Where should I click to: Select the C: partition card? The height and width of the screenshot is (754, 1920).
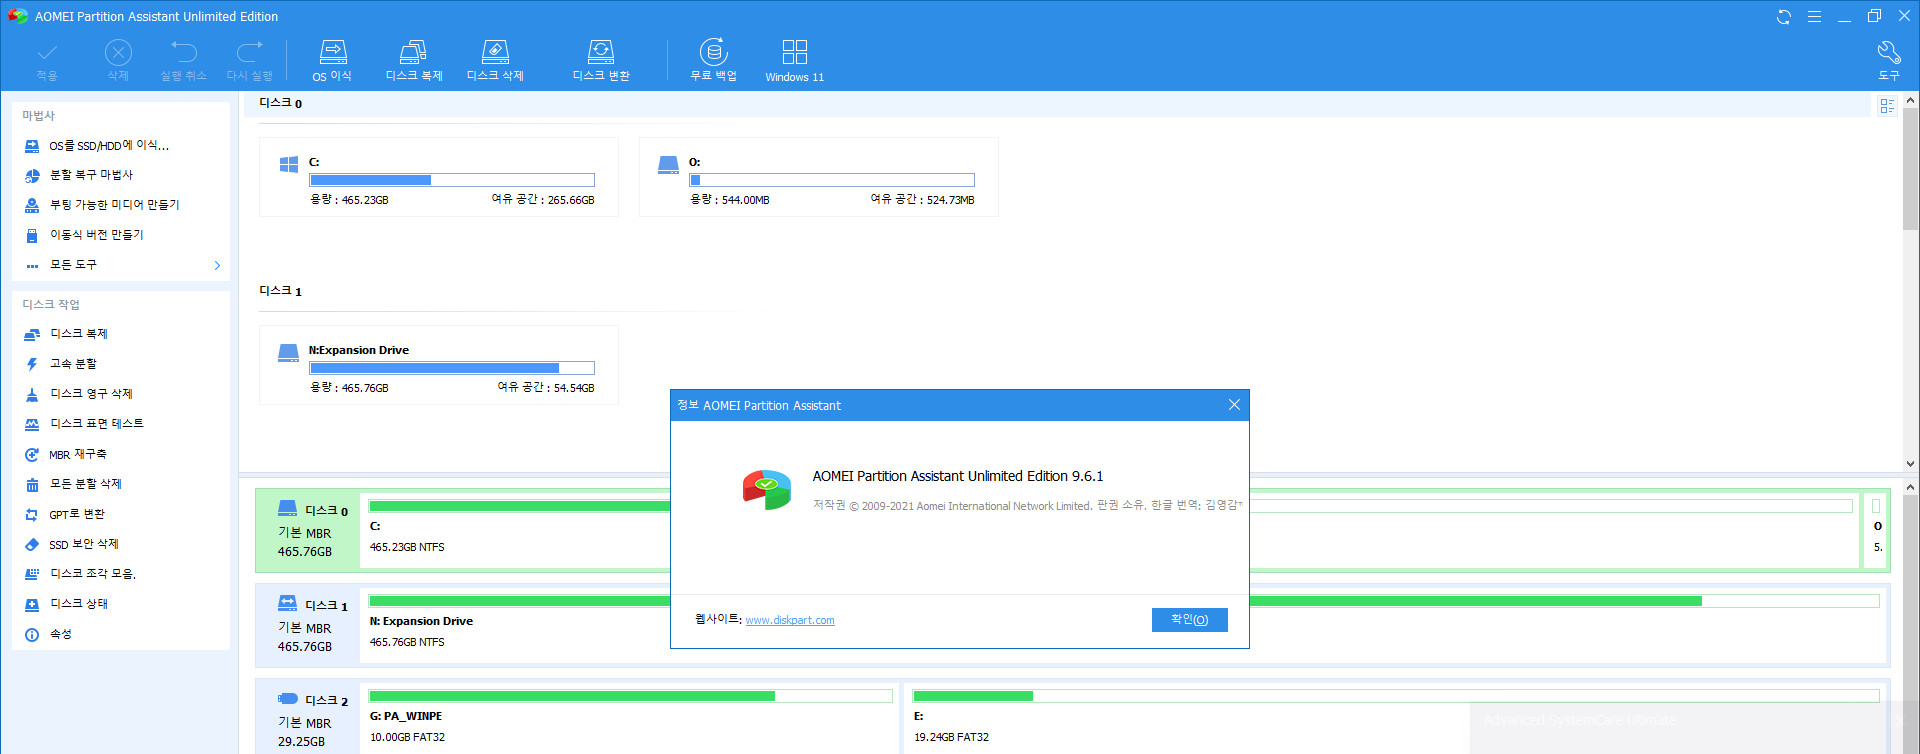coord(438,177)
